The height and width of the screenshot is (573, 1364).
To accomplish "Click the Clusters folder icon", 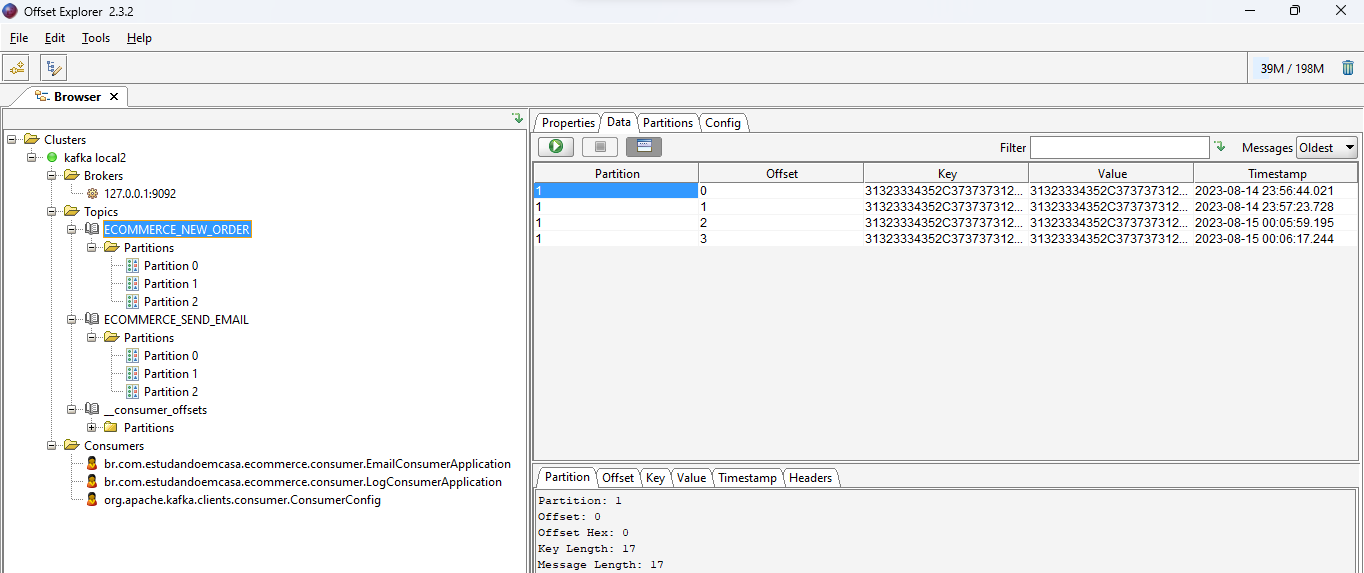I will click(x=31, y=140).
